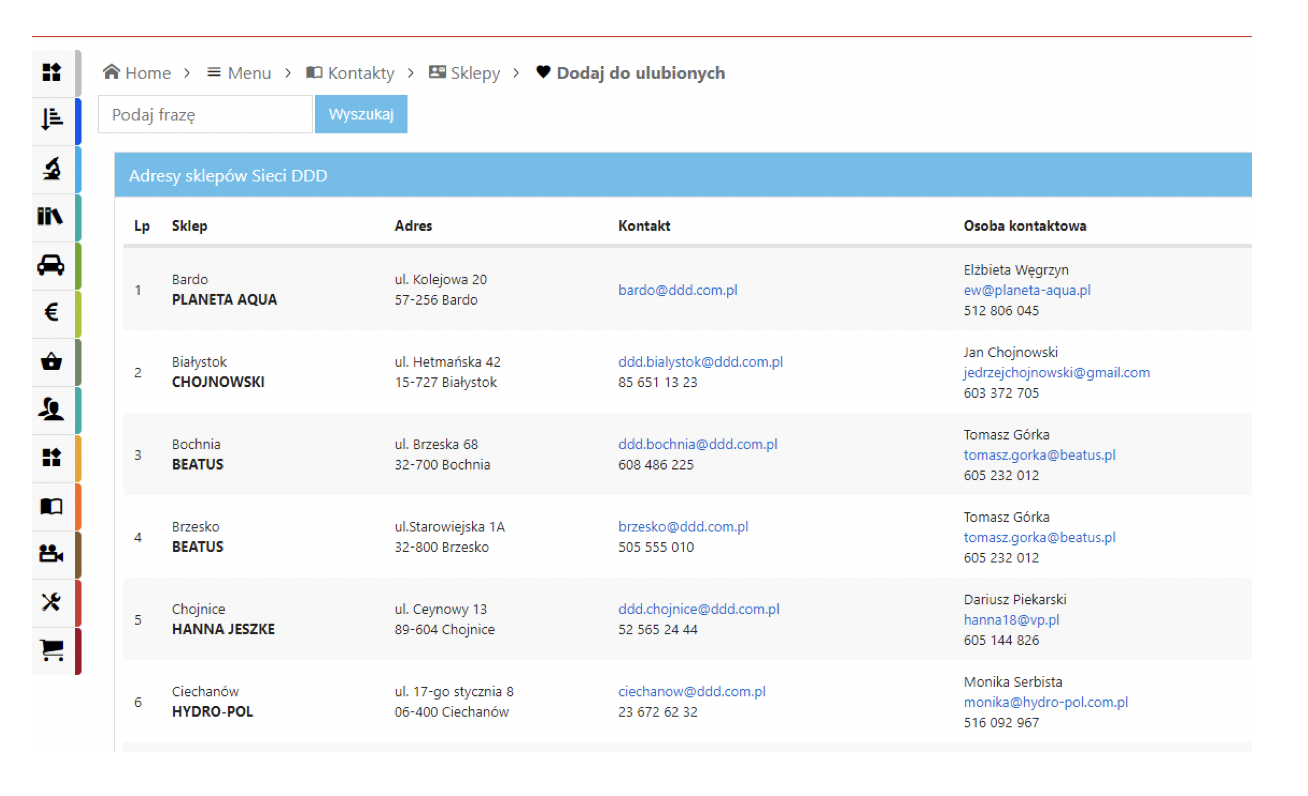The height and width of the screenshot is (796, 1308).
Task: Open the widgets icon with gray tab
Action: click(x=52, y=72)
